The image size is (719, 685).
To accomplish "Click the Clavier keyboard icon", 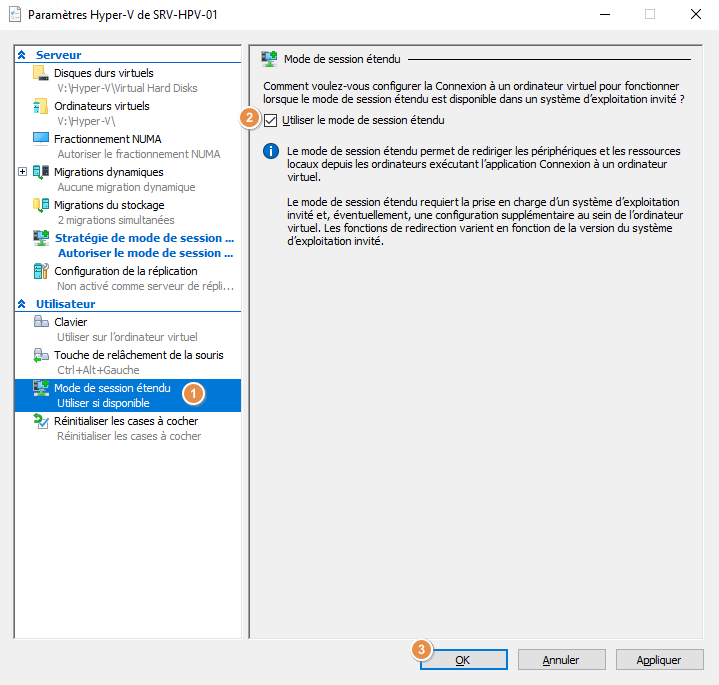I will 41,321.
